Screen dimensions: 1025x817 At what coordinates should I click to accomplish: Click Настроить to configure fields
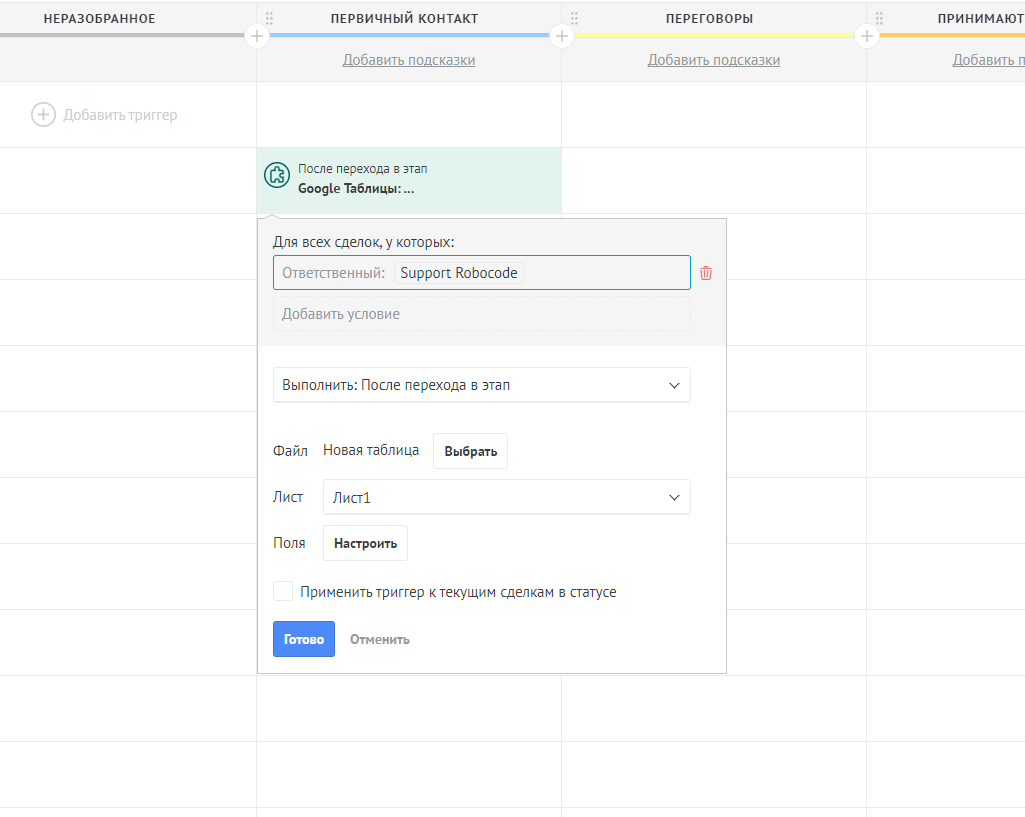365,543
